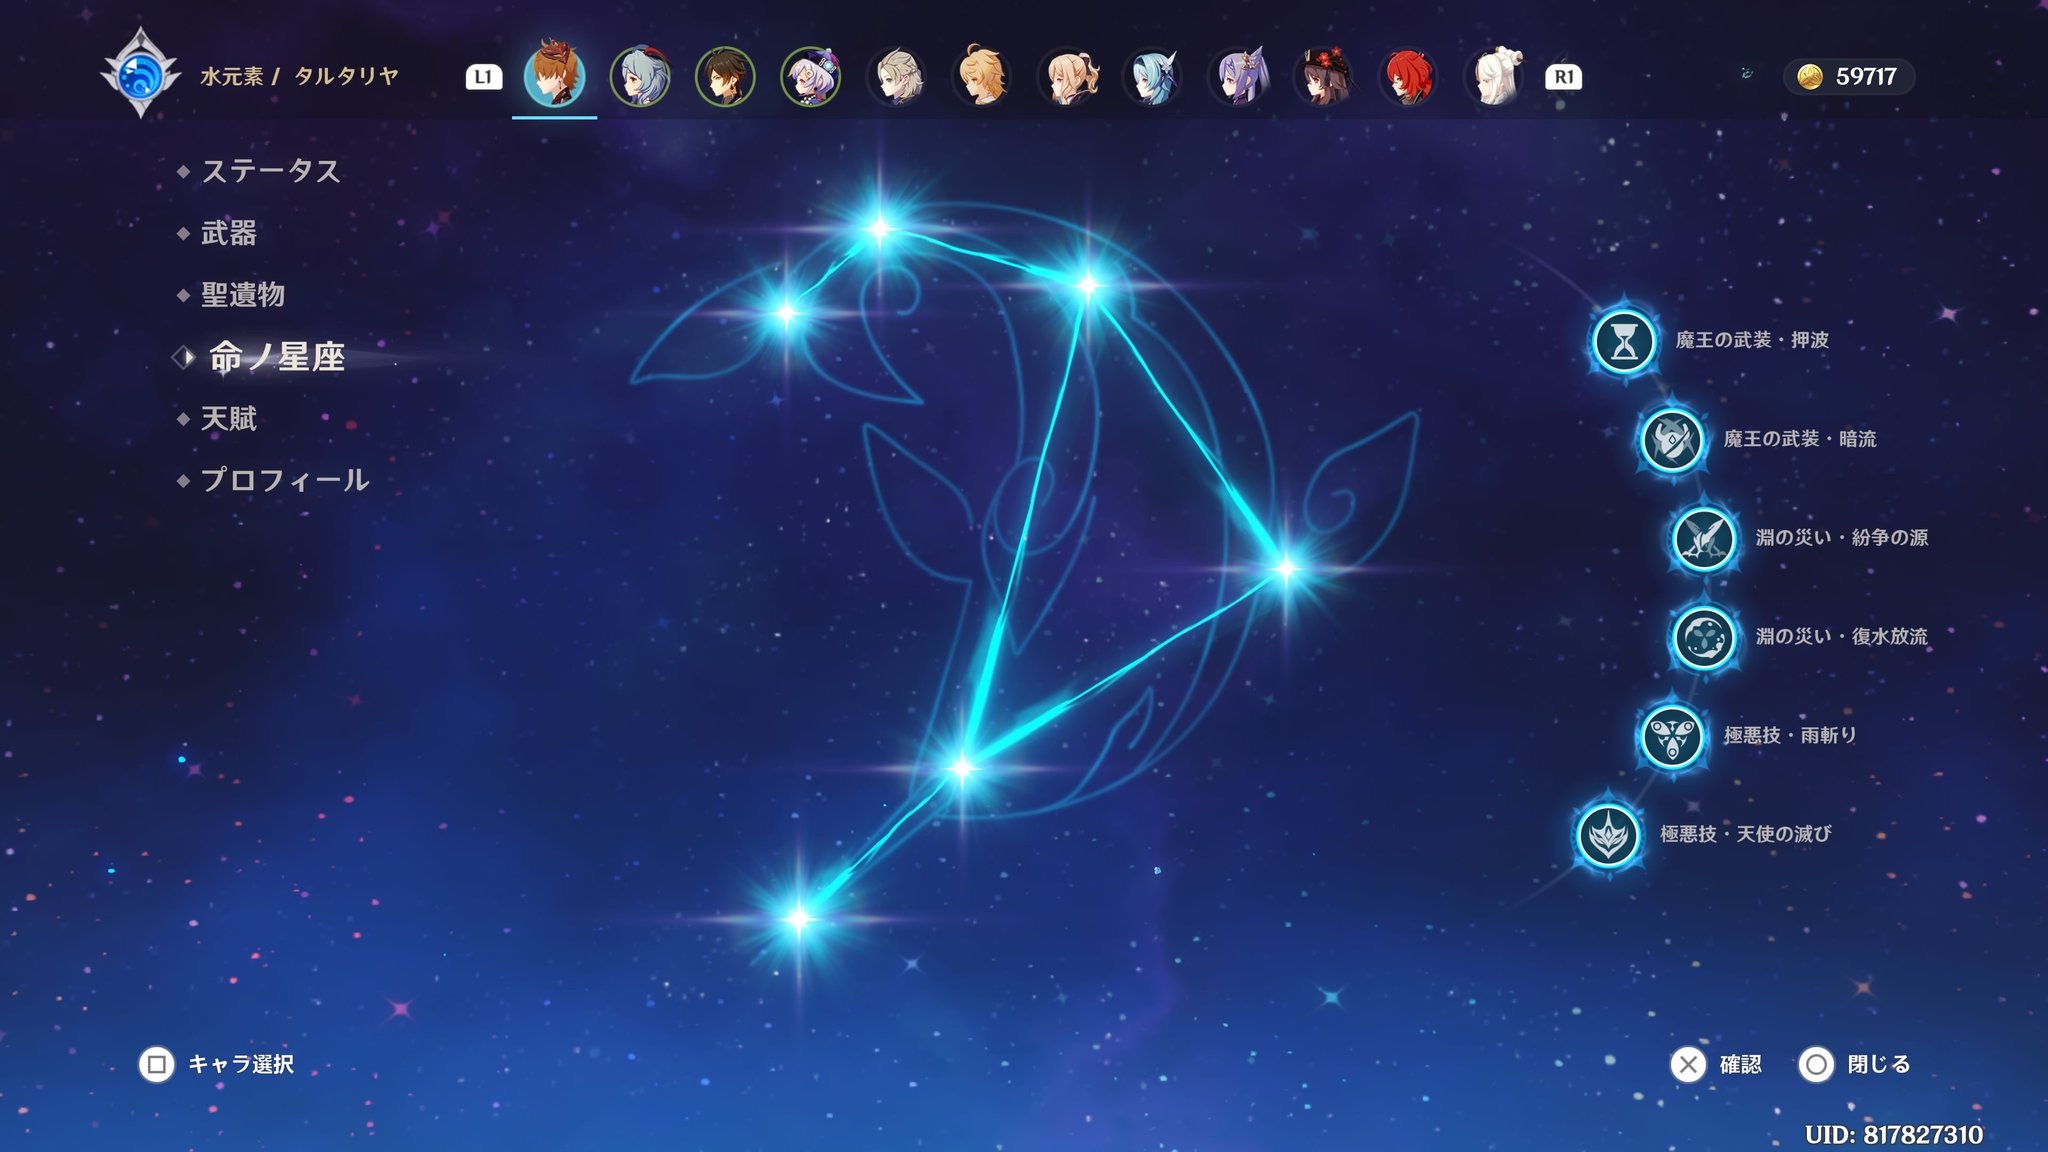The image size is (2048, 1152).
Task: Switch to Ganyu's character portrait
Action: (x=640, y=76)
